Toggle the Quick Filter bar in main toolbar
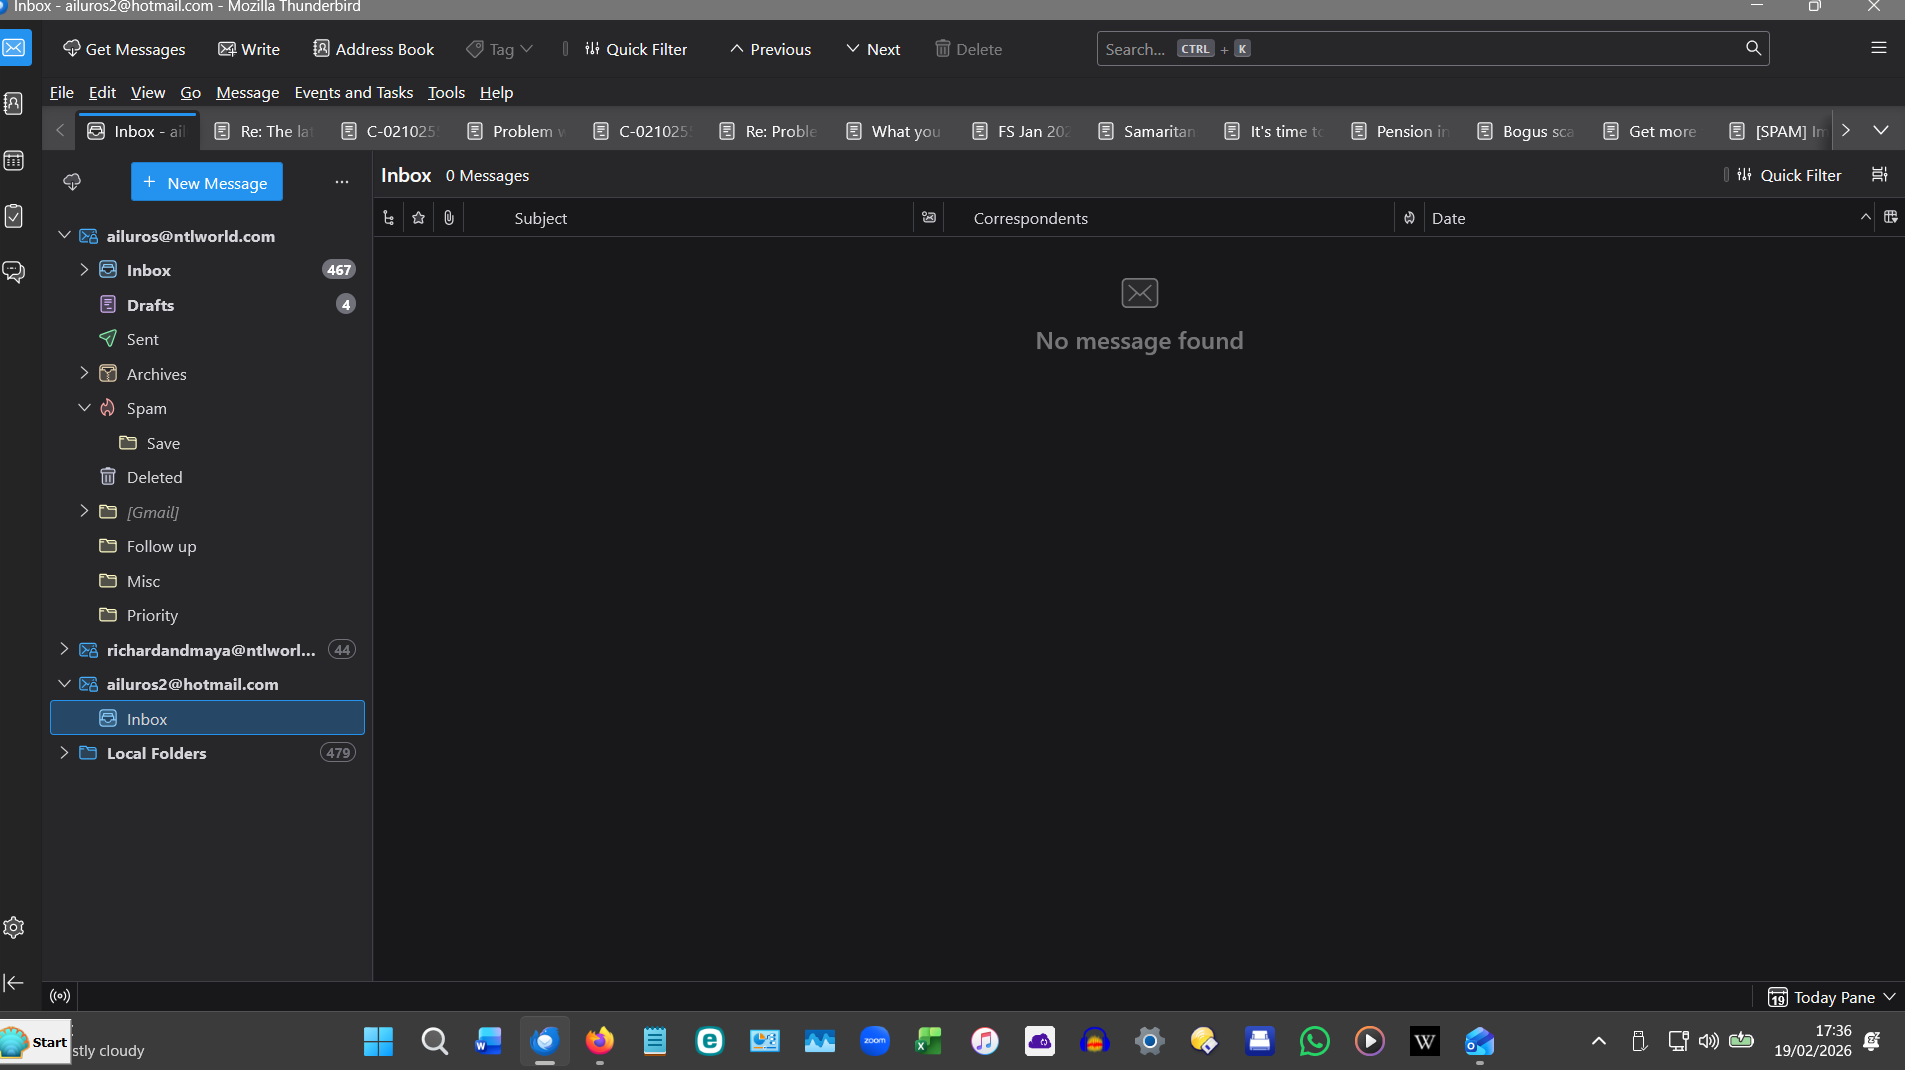1905x1070 pixels. [636, 49]
